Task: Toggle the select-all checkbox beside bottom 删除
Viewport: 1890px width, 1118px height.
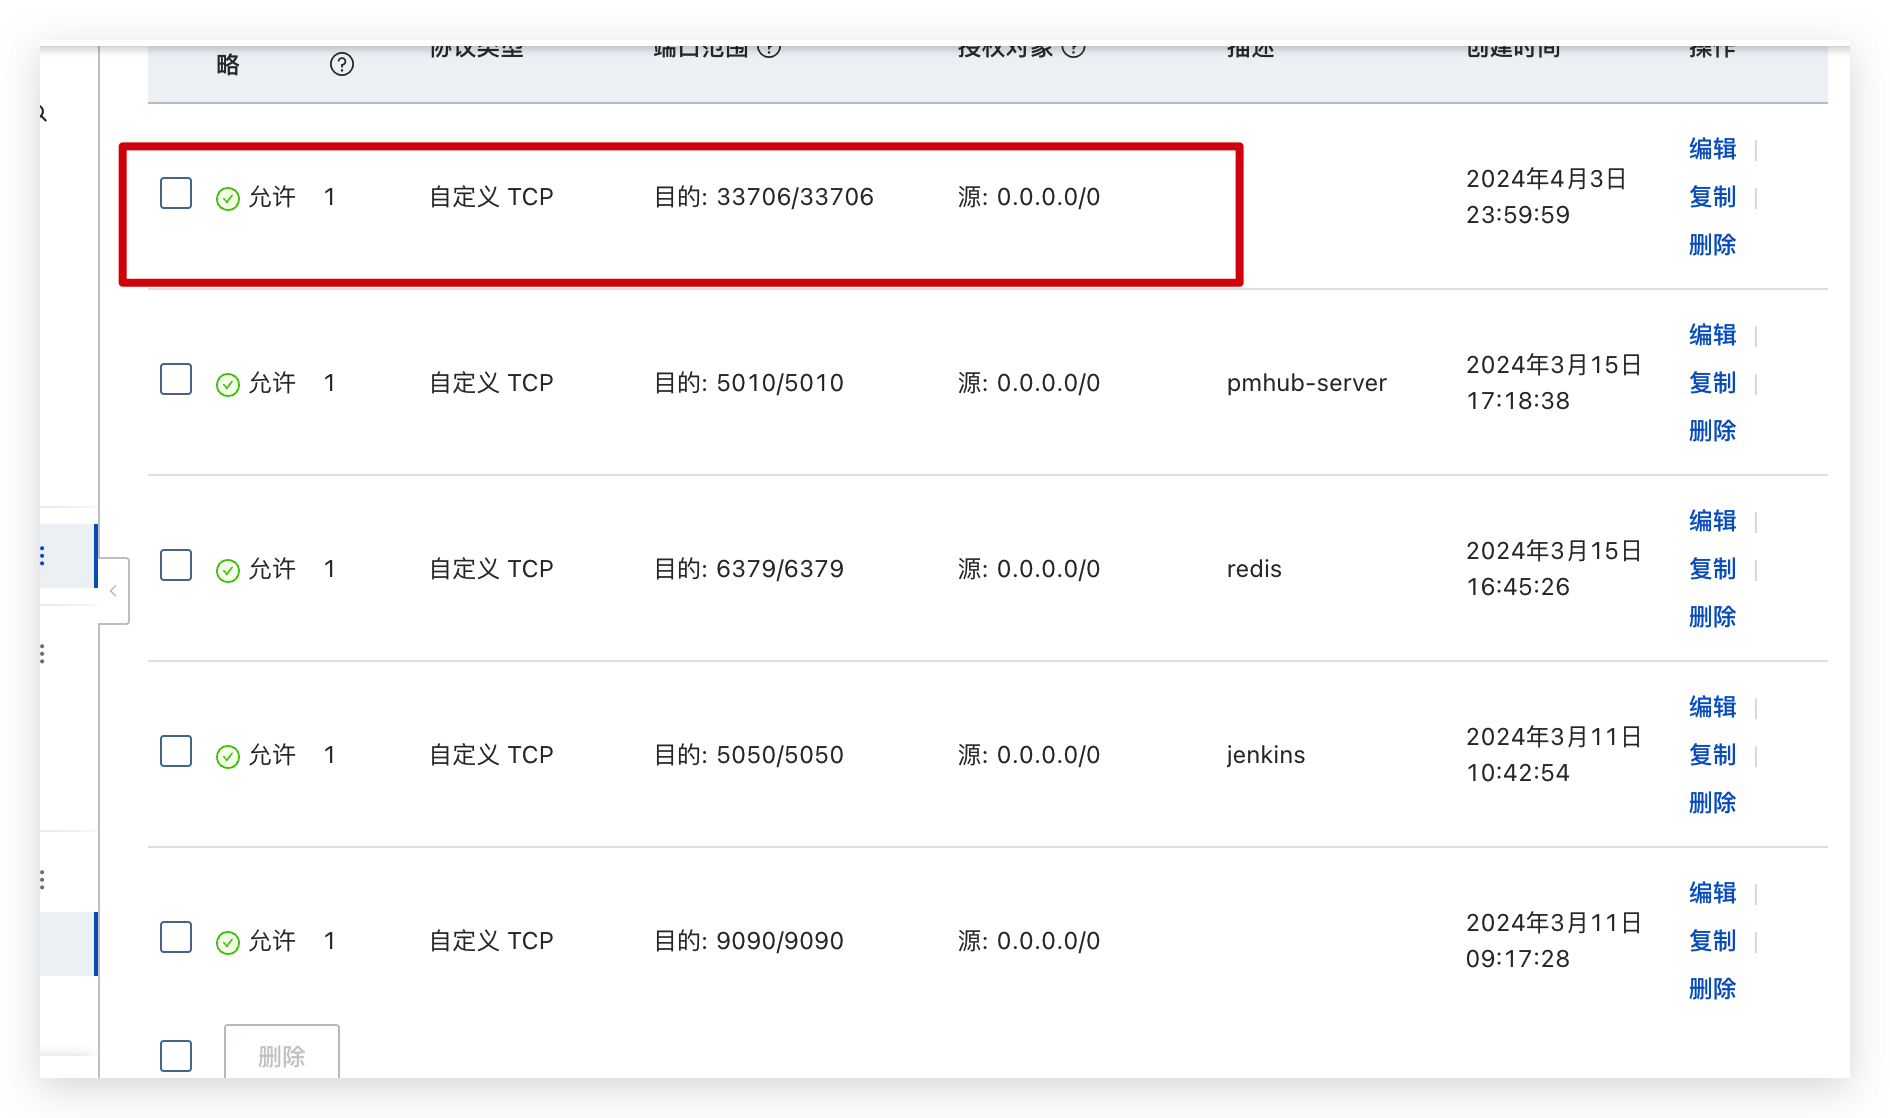Action: (x=176, y=1055)
